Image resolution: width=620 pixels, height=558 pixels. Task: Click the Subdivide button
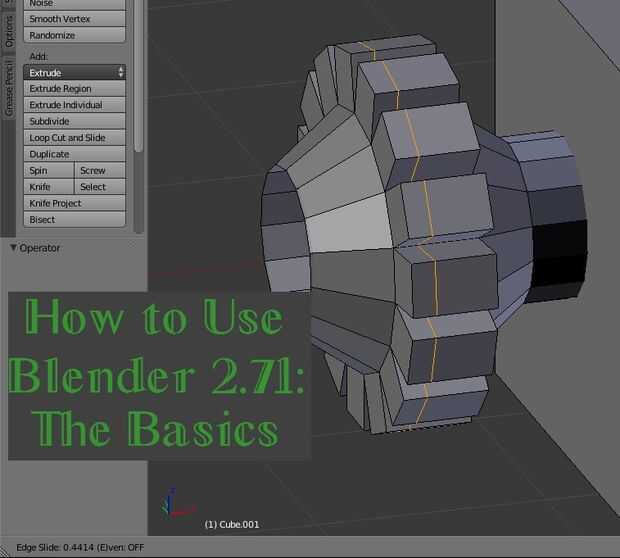[x=74, y=121]
